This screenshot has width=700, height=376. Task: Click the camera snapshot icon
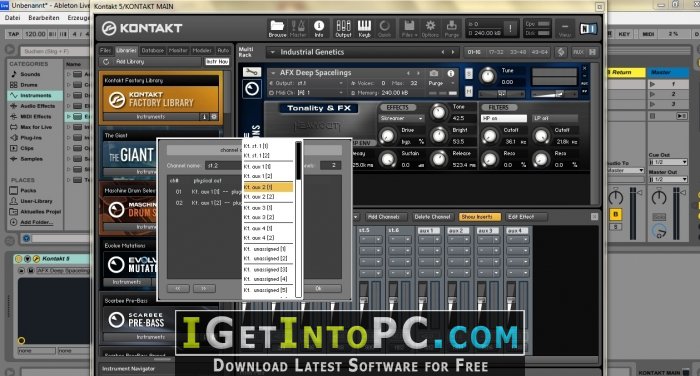pyautogui.click(x=433, y=73)
